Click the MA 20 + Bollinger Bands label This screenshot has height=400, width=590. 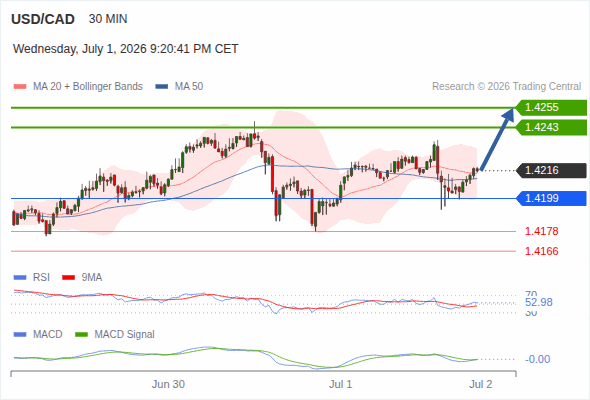[x=88, y=87]
